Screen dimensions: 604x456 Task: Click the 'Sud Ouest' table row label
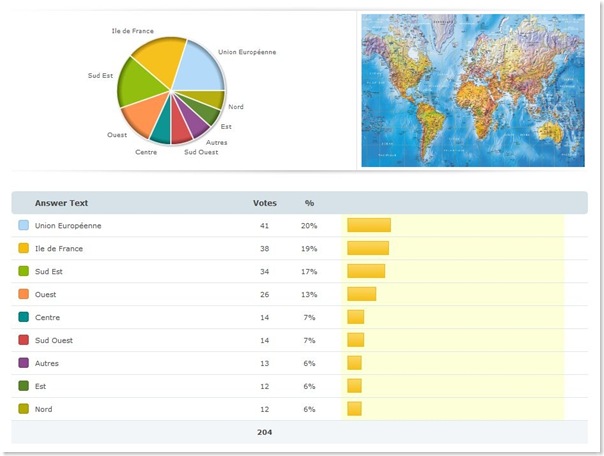pyautogui.click(x=54, y=340)
